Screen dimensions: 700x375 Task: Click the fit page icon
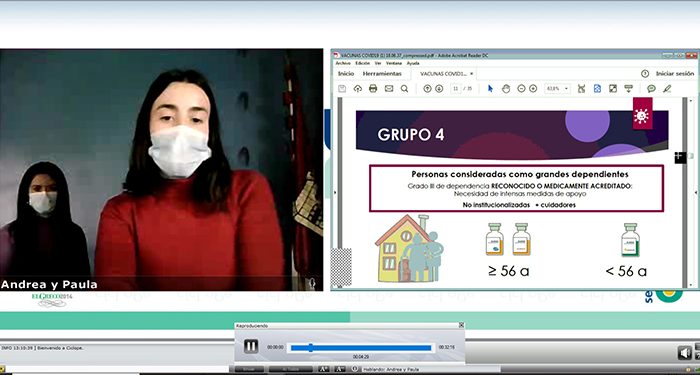(597, 88)
